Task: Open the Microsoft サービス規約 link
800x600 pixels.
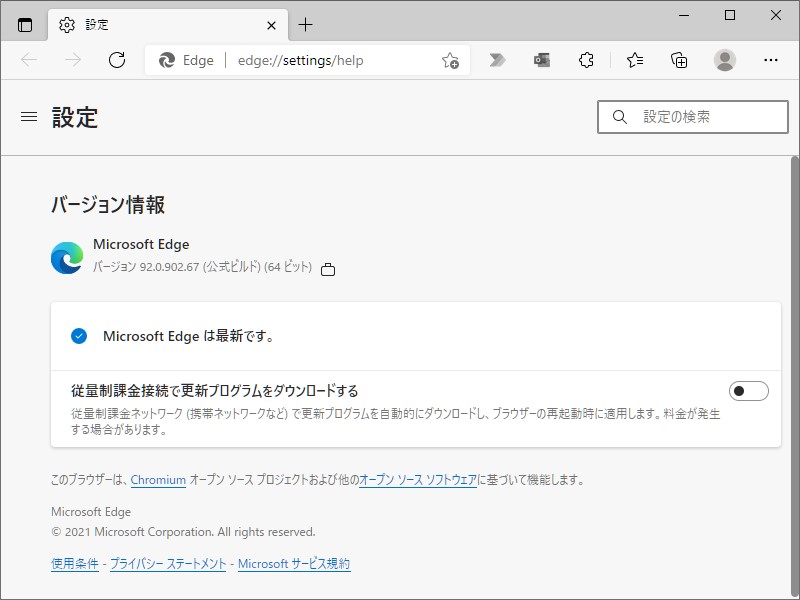Action: pyautogui.click(x=294, y=563)
